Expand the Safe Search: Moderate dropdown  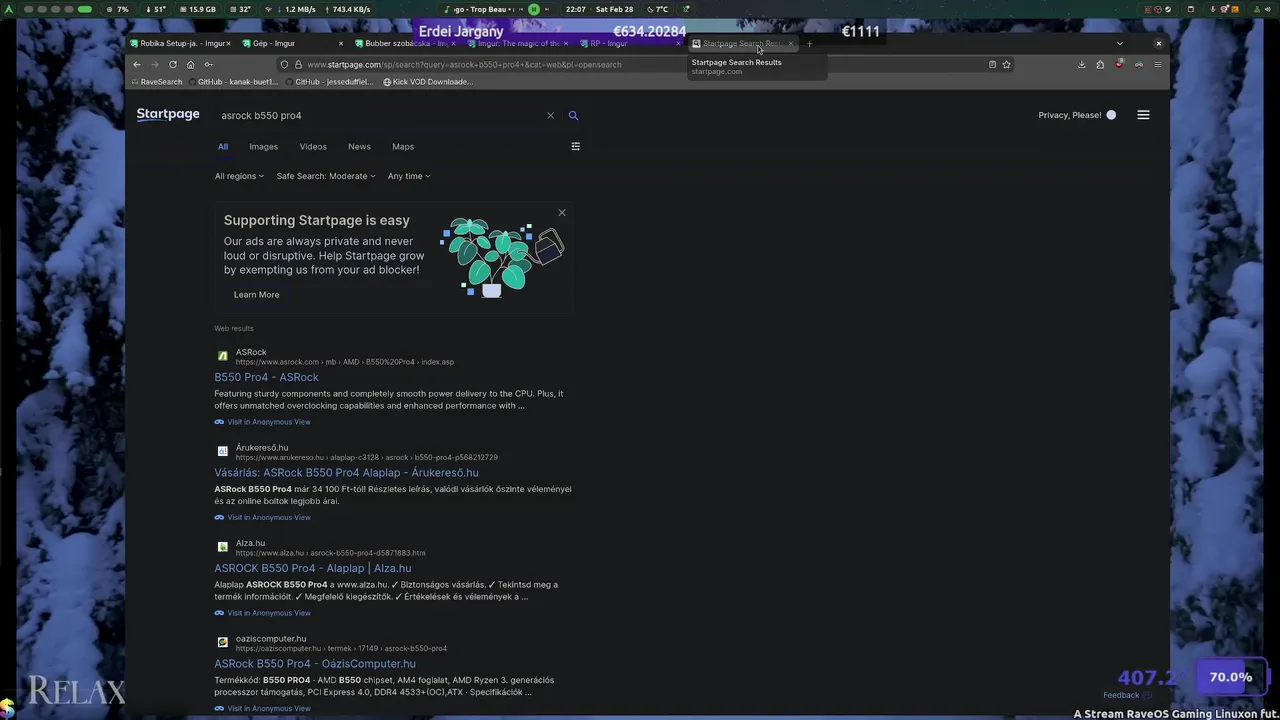point(326,176)
